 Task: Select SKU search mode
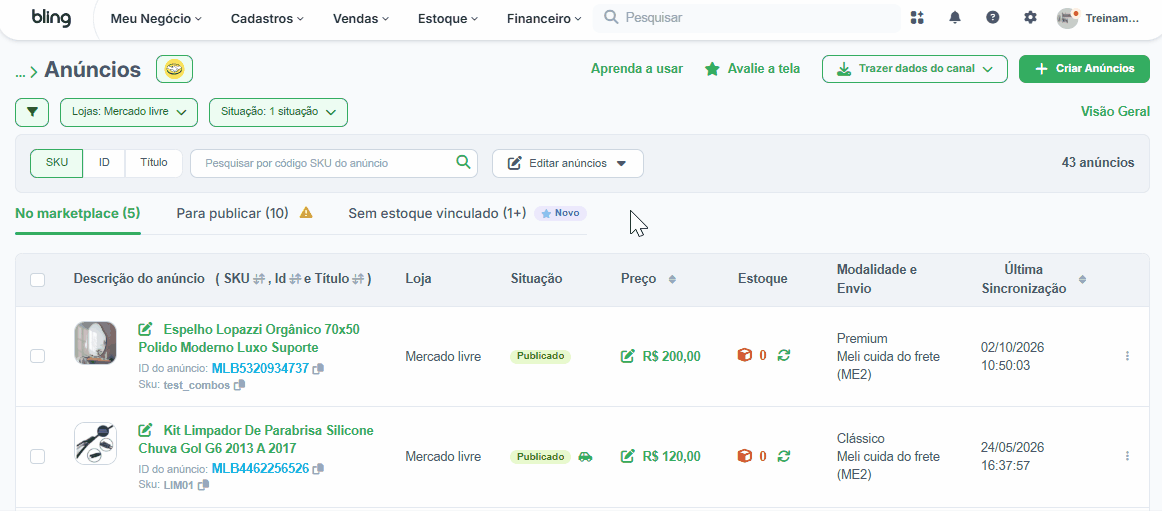[56, 163]
